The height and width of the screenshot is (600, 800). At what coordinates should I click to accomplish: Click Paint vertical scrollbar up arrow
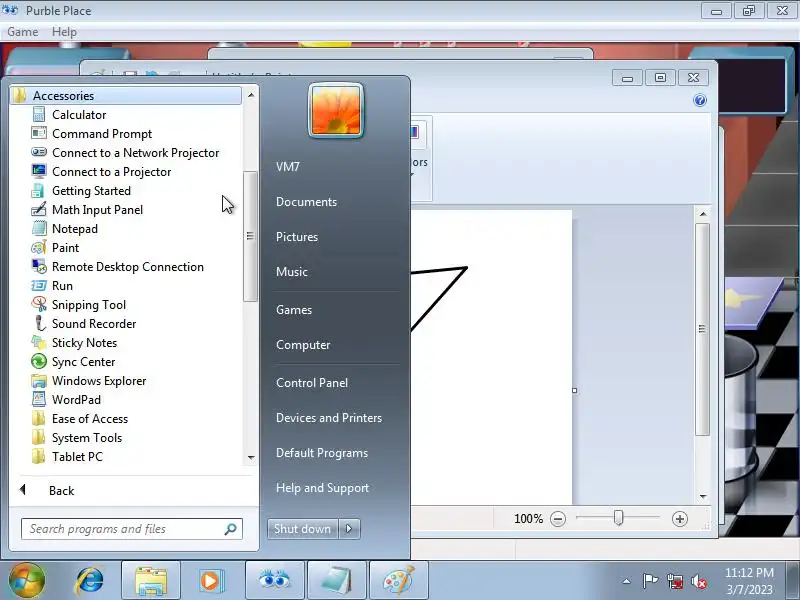click(703, 214)
